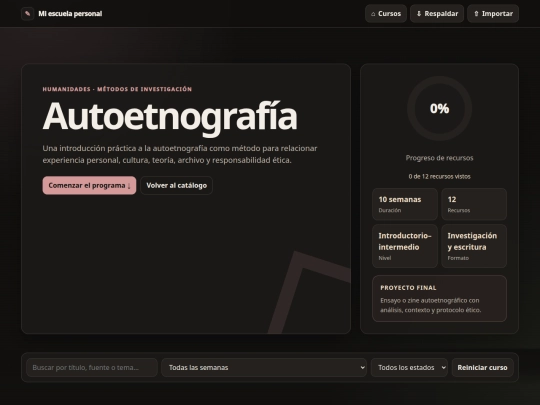This screenshot has height=405, width=540.
Task: Click the Progreso de recursos label
Action: 439,158
